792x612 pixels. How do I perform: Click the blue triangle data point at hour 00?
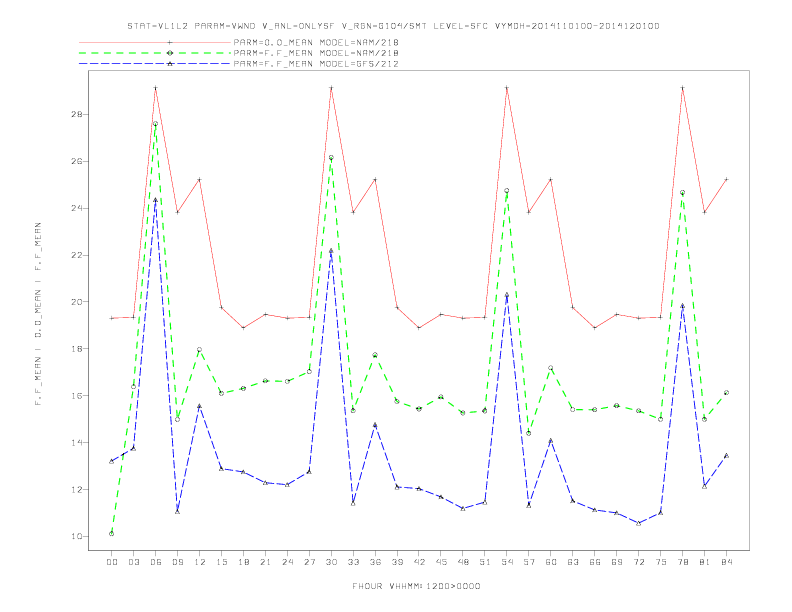pos(112,461)
